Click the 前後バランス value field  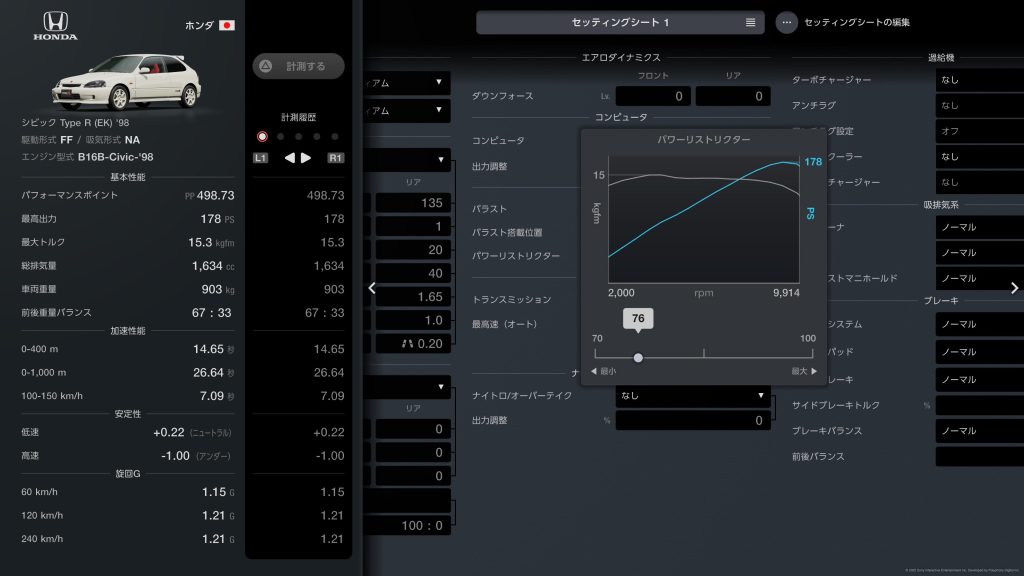click(x=980, y=456)
